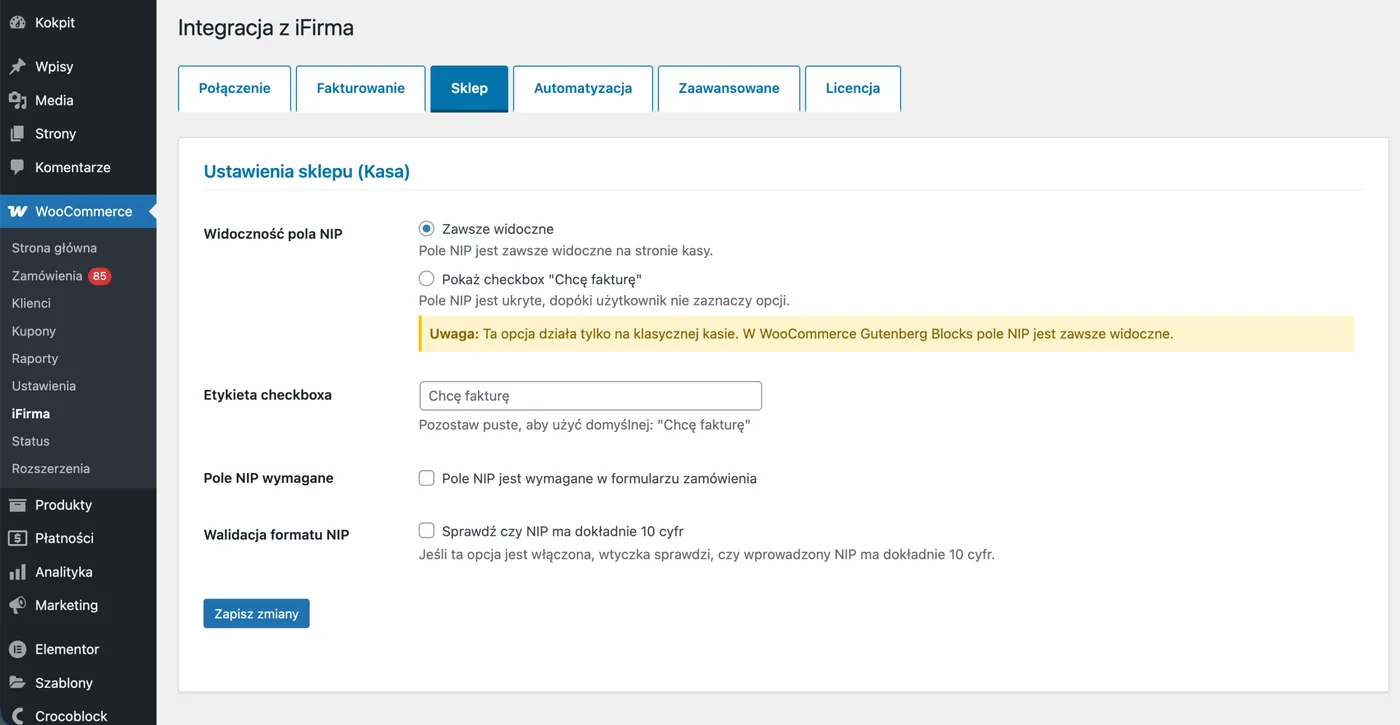Click the Szablony folder icon
Screen dimensions: 1400x725
pyautogui.click(x=17, y=683)
